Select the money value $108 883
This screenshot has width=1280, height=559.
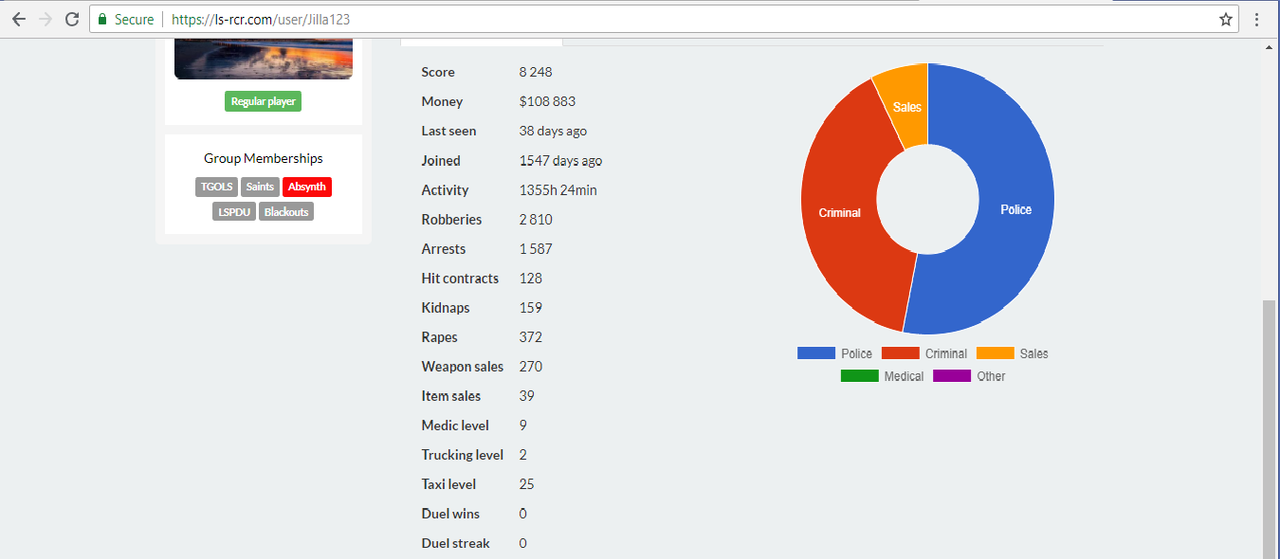pos(547,101)
